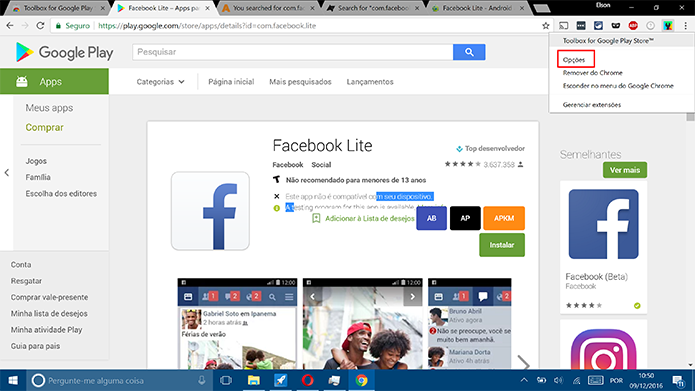Click the Cast extension icon
This screenshot has width=695, height=391.
[x=563, y=26]
